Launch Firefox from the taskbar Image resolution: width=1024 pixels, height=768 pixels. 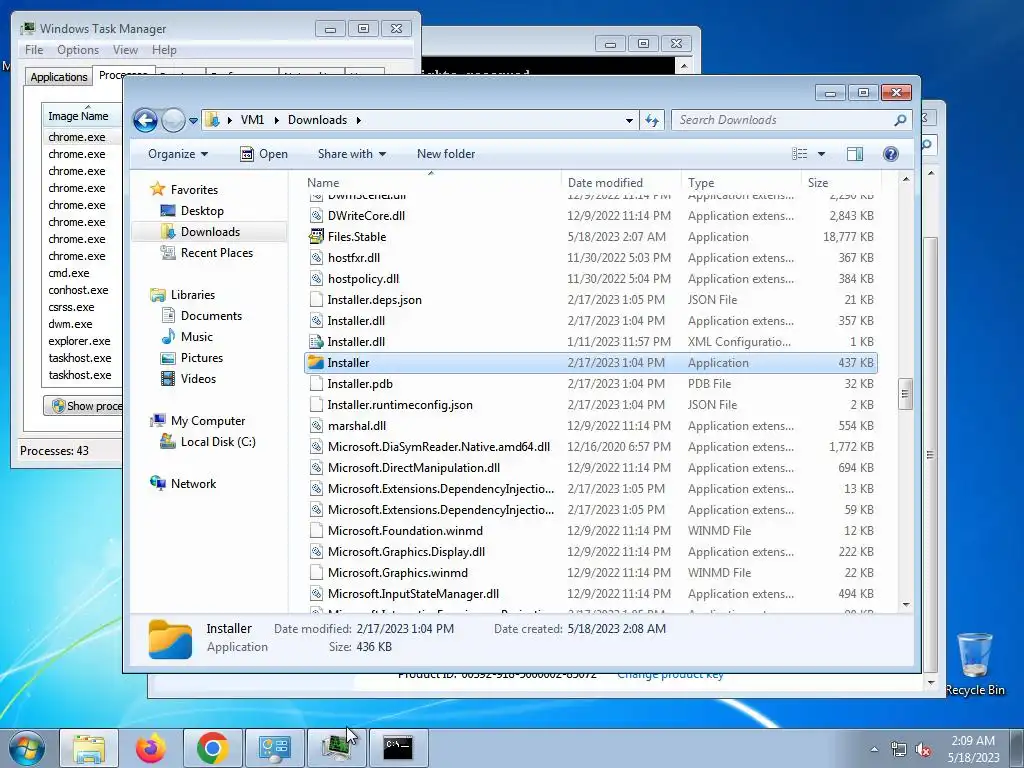(150, 747)
